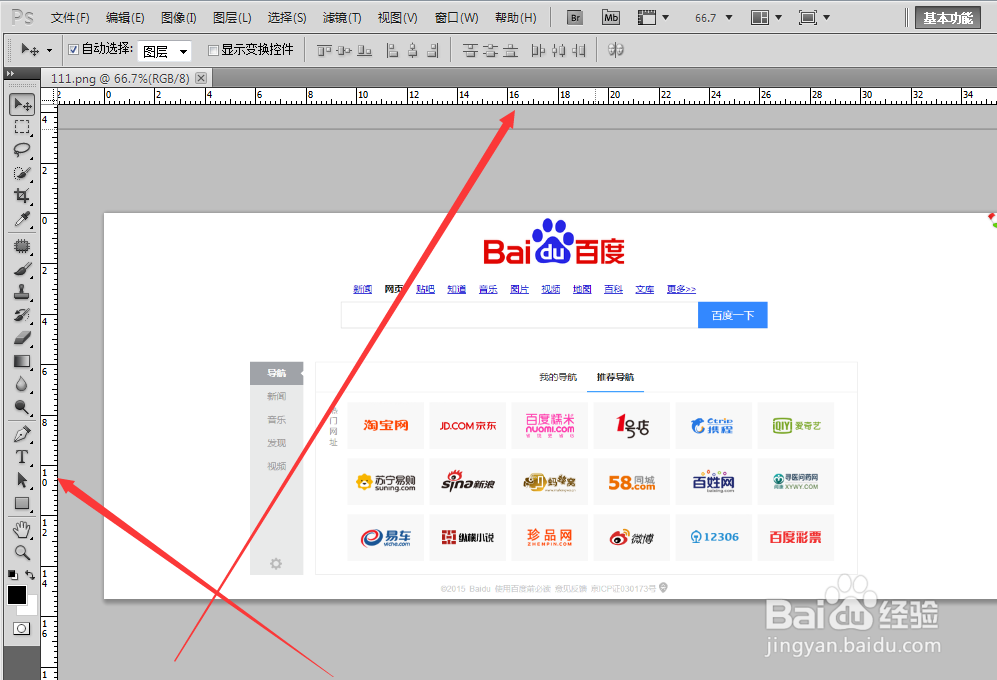Screen dimensions: 997x680
Task: Click align vertical centers icon
Action: coord(344,50)
